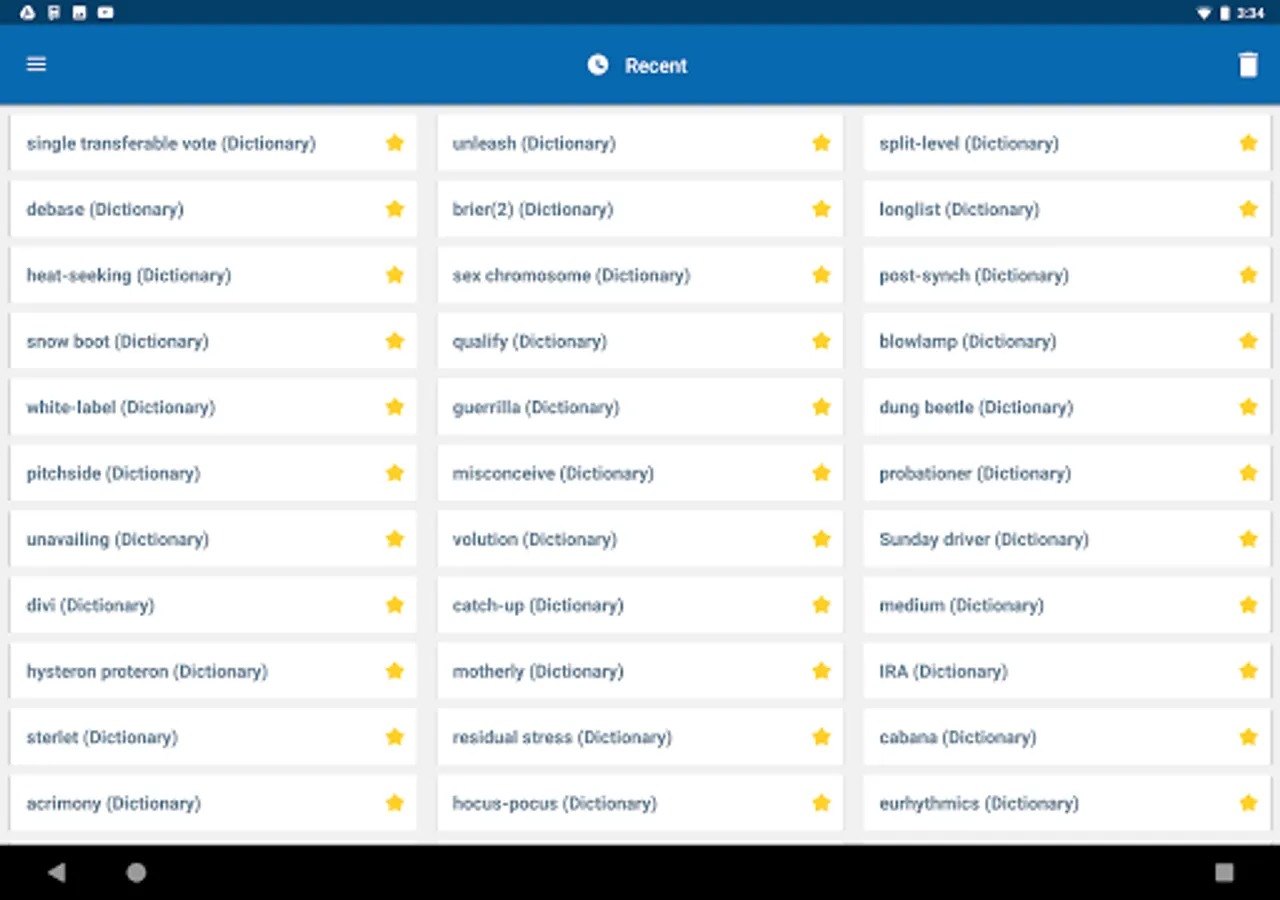The width and height of the screenshot is (1280, 900).
Task: Toggle favorite star for snow boot
Action: [395, 341]
